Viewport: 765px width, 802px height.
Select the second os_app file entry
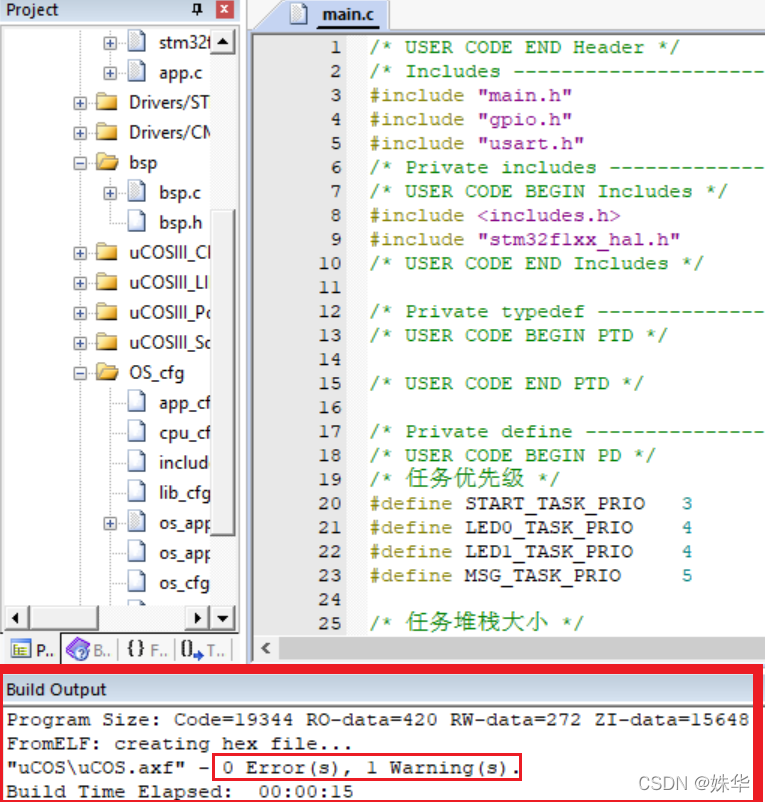(x=184, y=553)
